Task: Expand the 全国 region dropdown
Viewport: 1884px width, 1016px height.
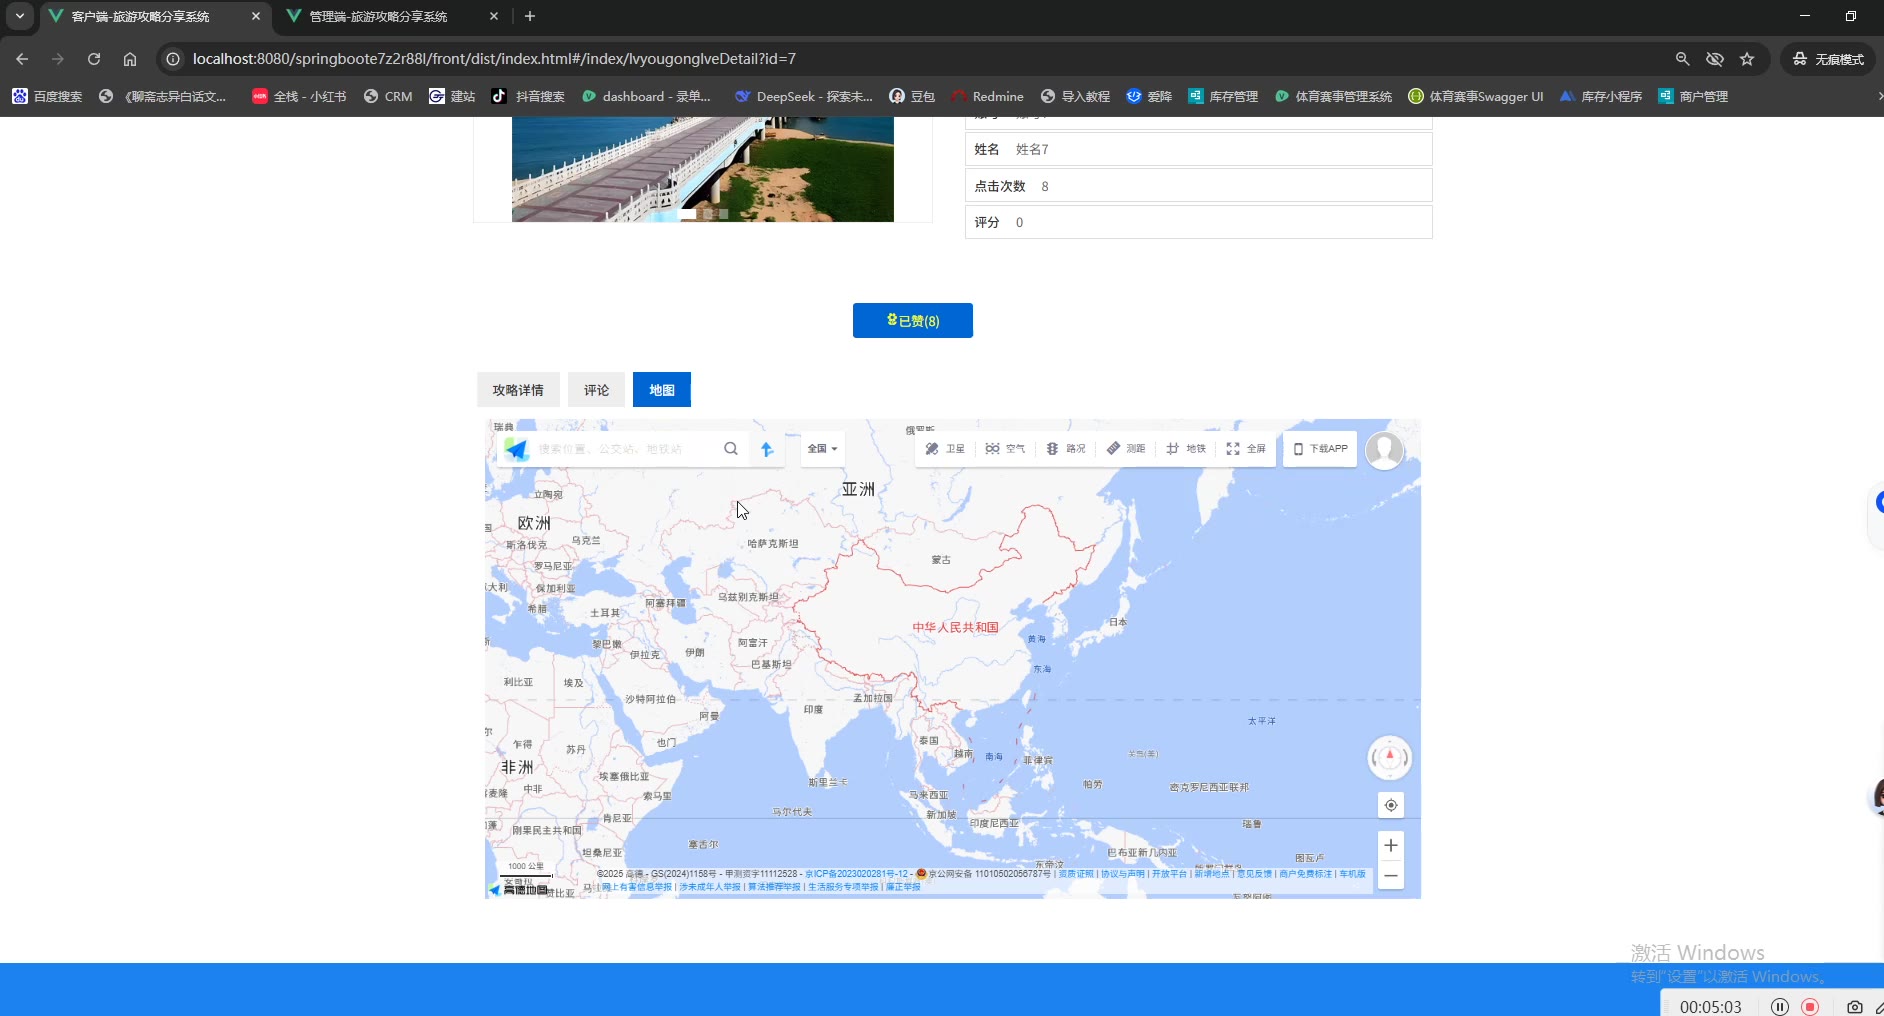Action: (822, 449)
